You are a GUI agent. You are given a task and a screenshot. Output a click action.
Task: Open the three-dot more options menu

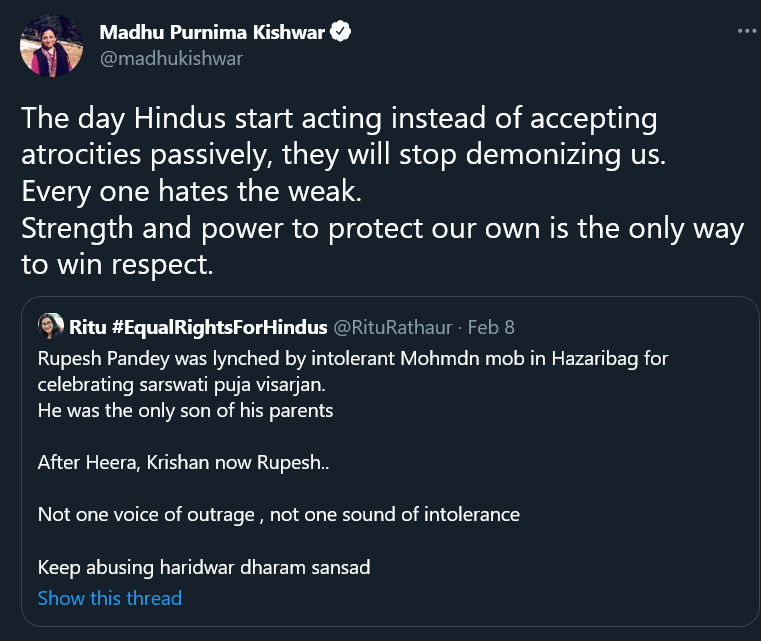(746, 32)
